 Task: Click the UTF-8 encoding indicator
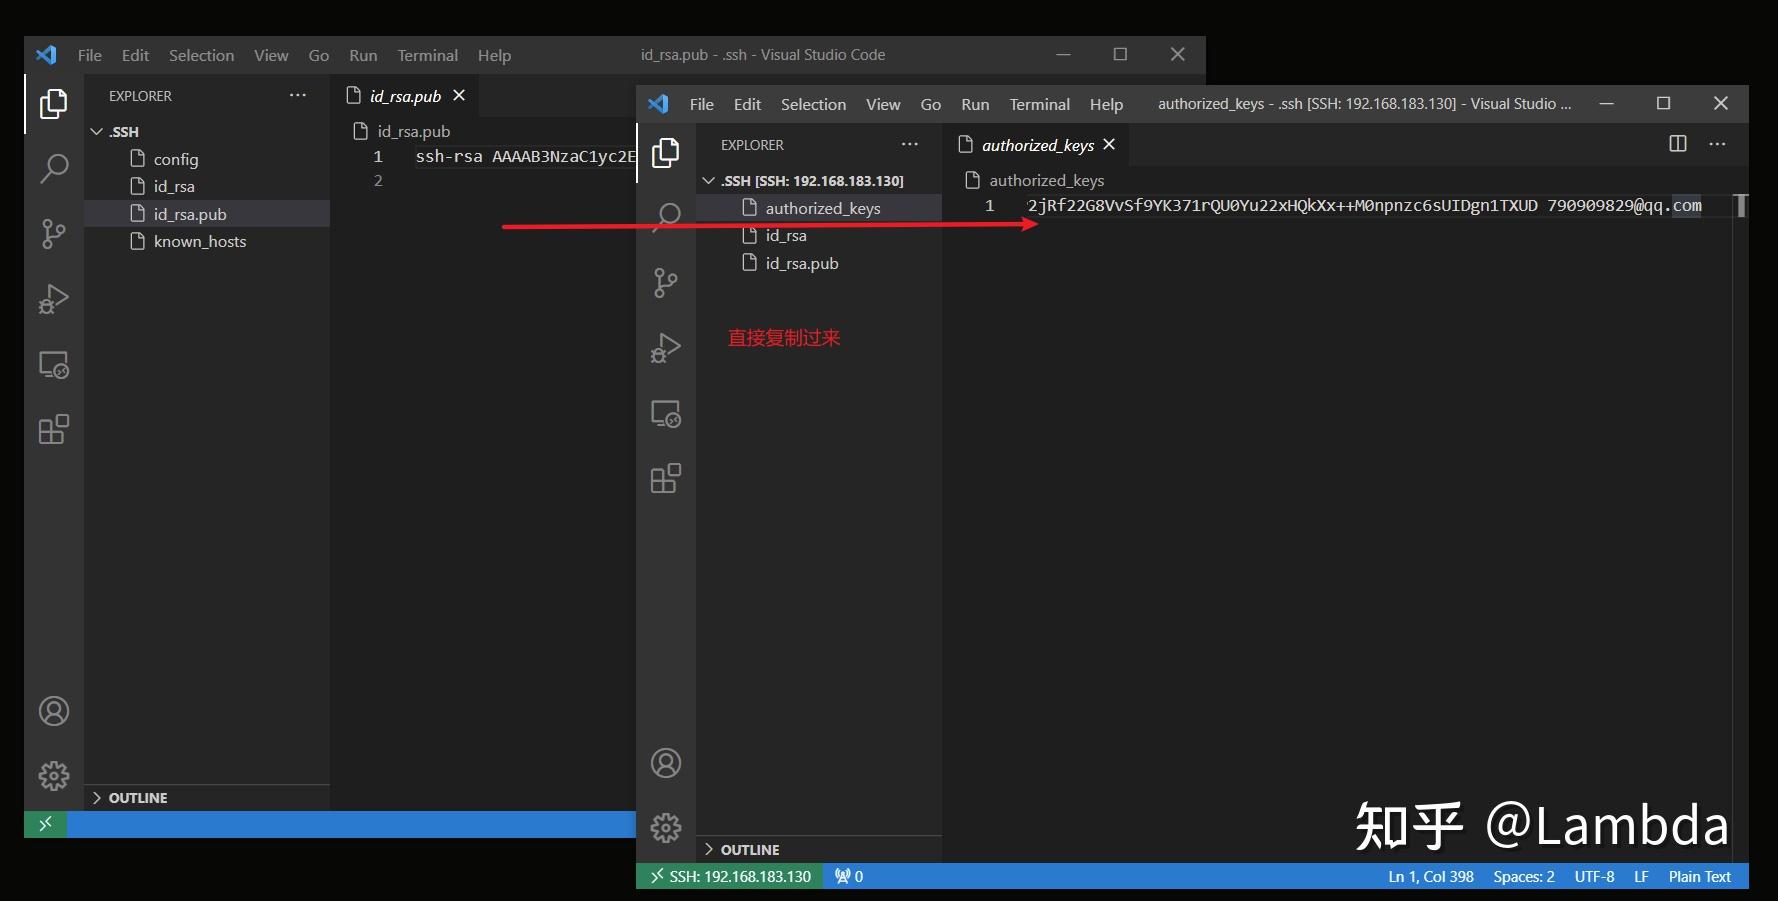(x=1594, y=876)
